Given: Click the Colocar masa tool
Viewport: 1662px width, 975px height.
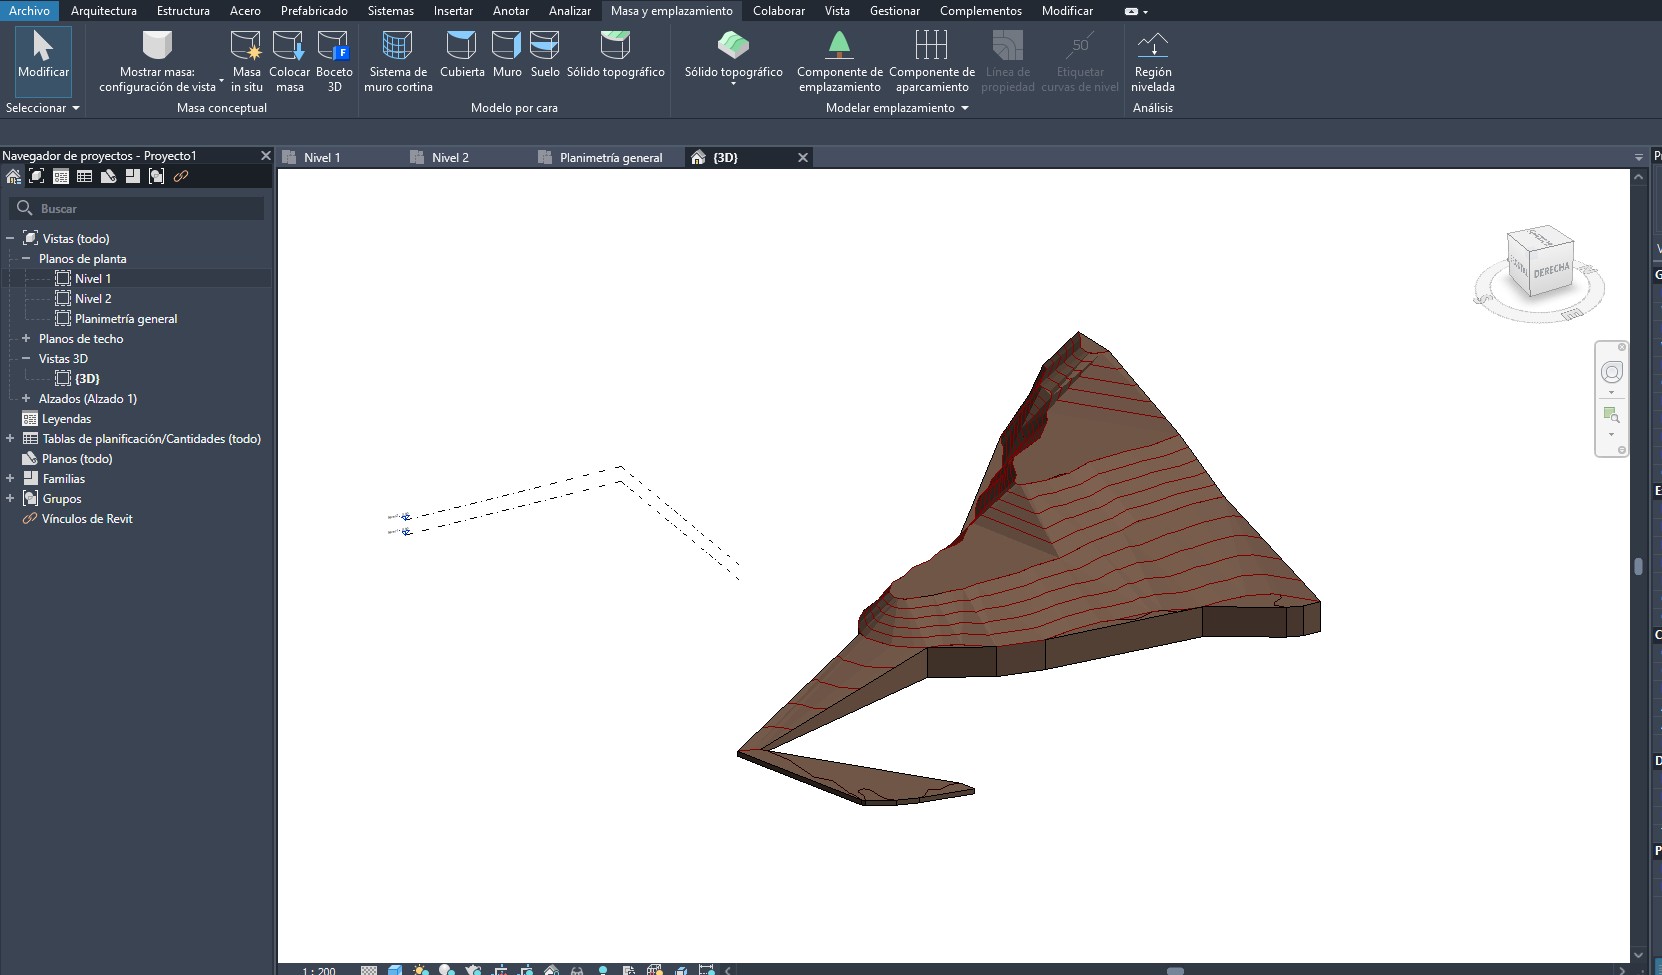Looking at the screenshot, I should point(289,46).
